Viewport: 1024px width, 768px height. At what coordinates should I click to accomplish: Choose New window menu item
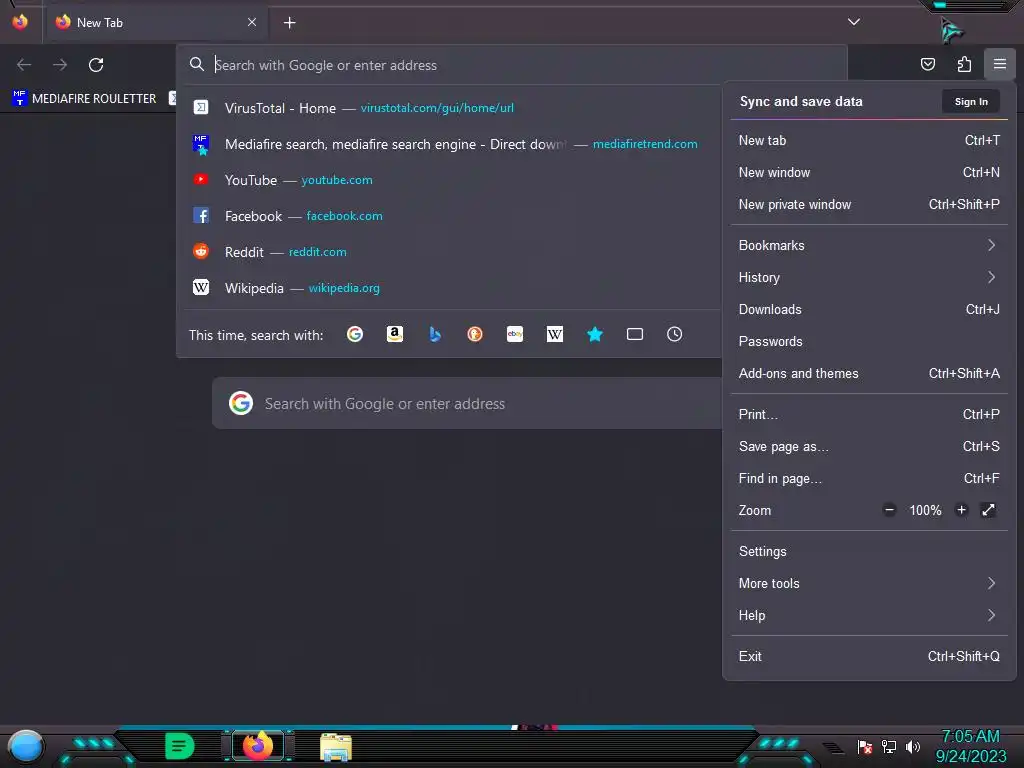tap(869, 172)
